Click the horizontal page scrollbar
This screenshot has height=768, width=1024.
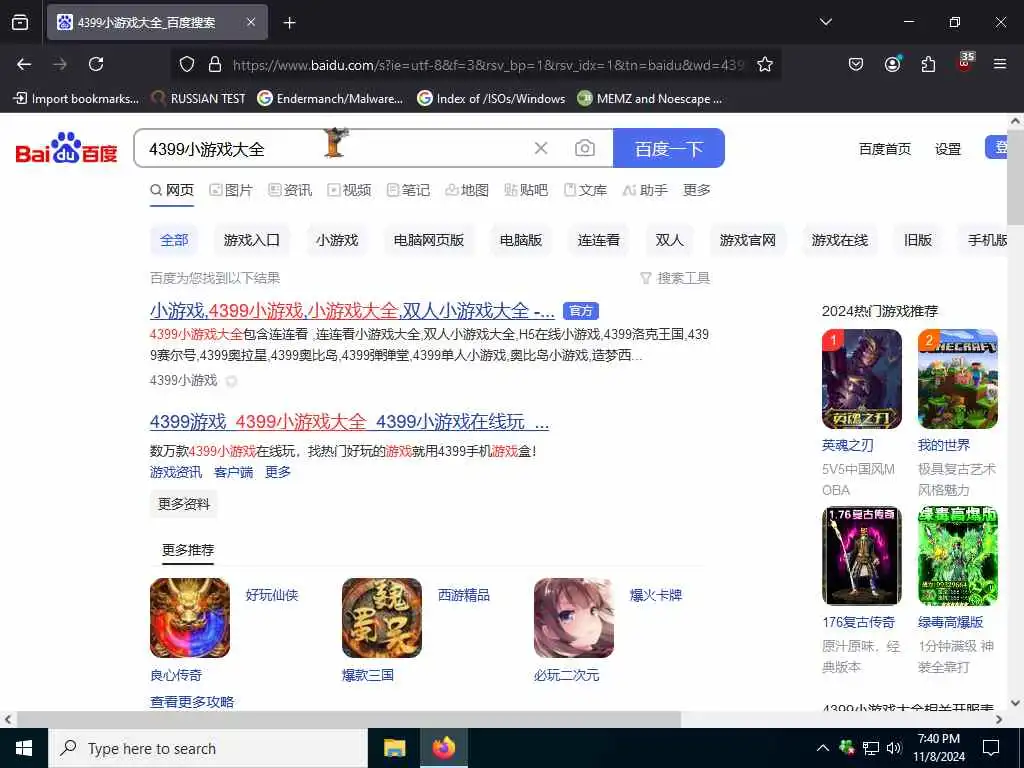pyautogui.click(x=349, y=719)
